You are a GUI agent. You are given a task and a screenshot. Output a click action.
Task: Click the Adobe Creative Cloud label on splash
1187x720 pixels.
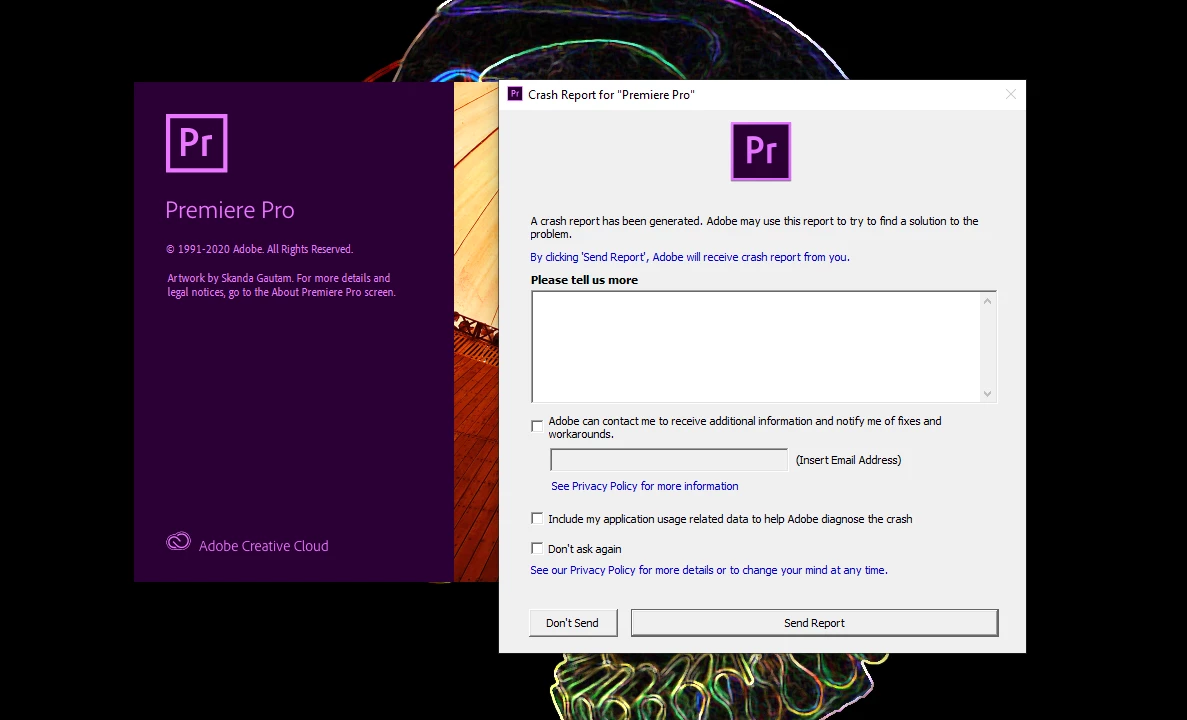(263, 546)
